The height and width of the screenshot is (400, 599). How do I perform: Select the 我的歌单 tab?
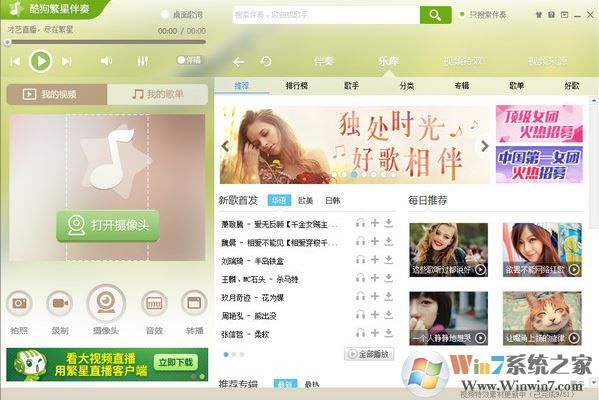coord(158,94)
